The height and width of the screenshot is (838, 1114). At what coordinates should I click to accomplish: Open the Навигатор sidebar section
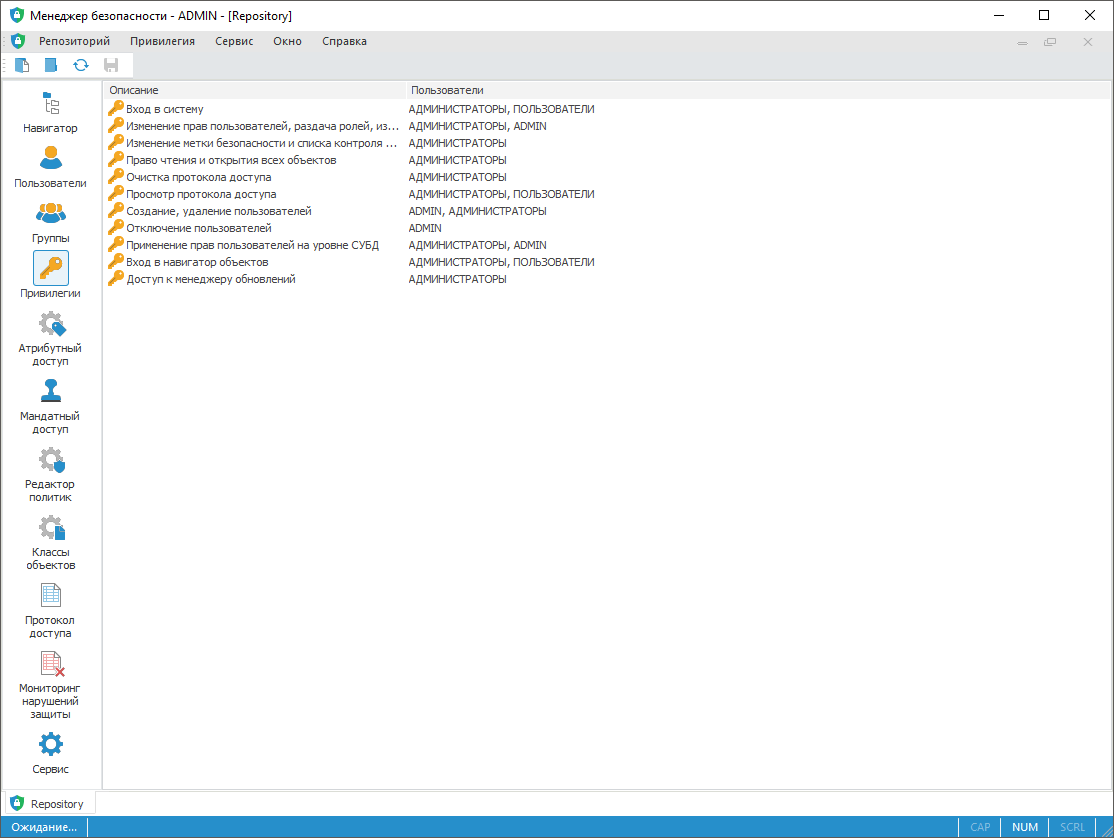pos(50,113)
